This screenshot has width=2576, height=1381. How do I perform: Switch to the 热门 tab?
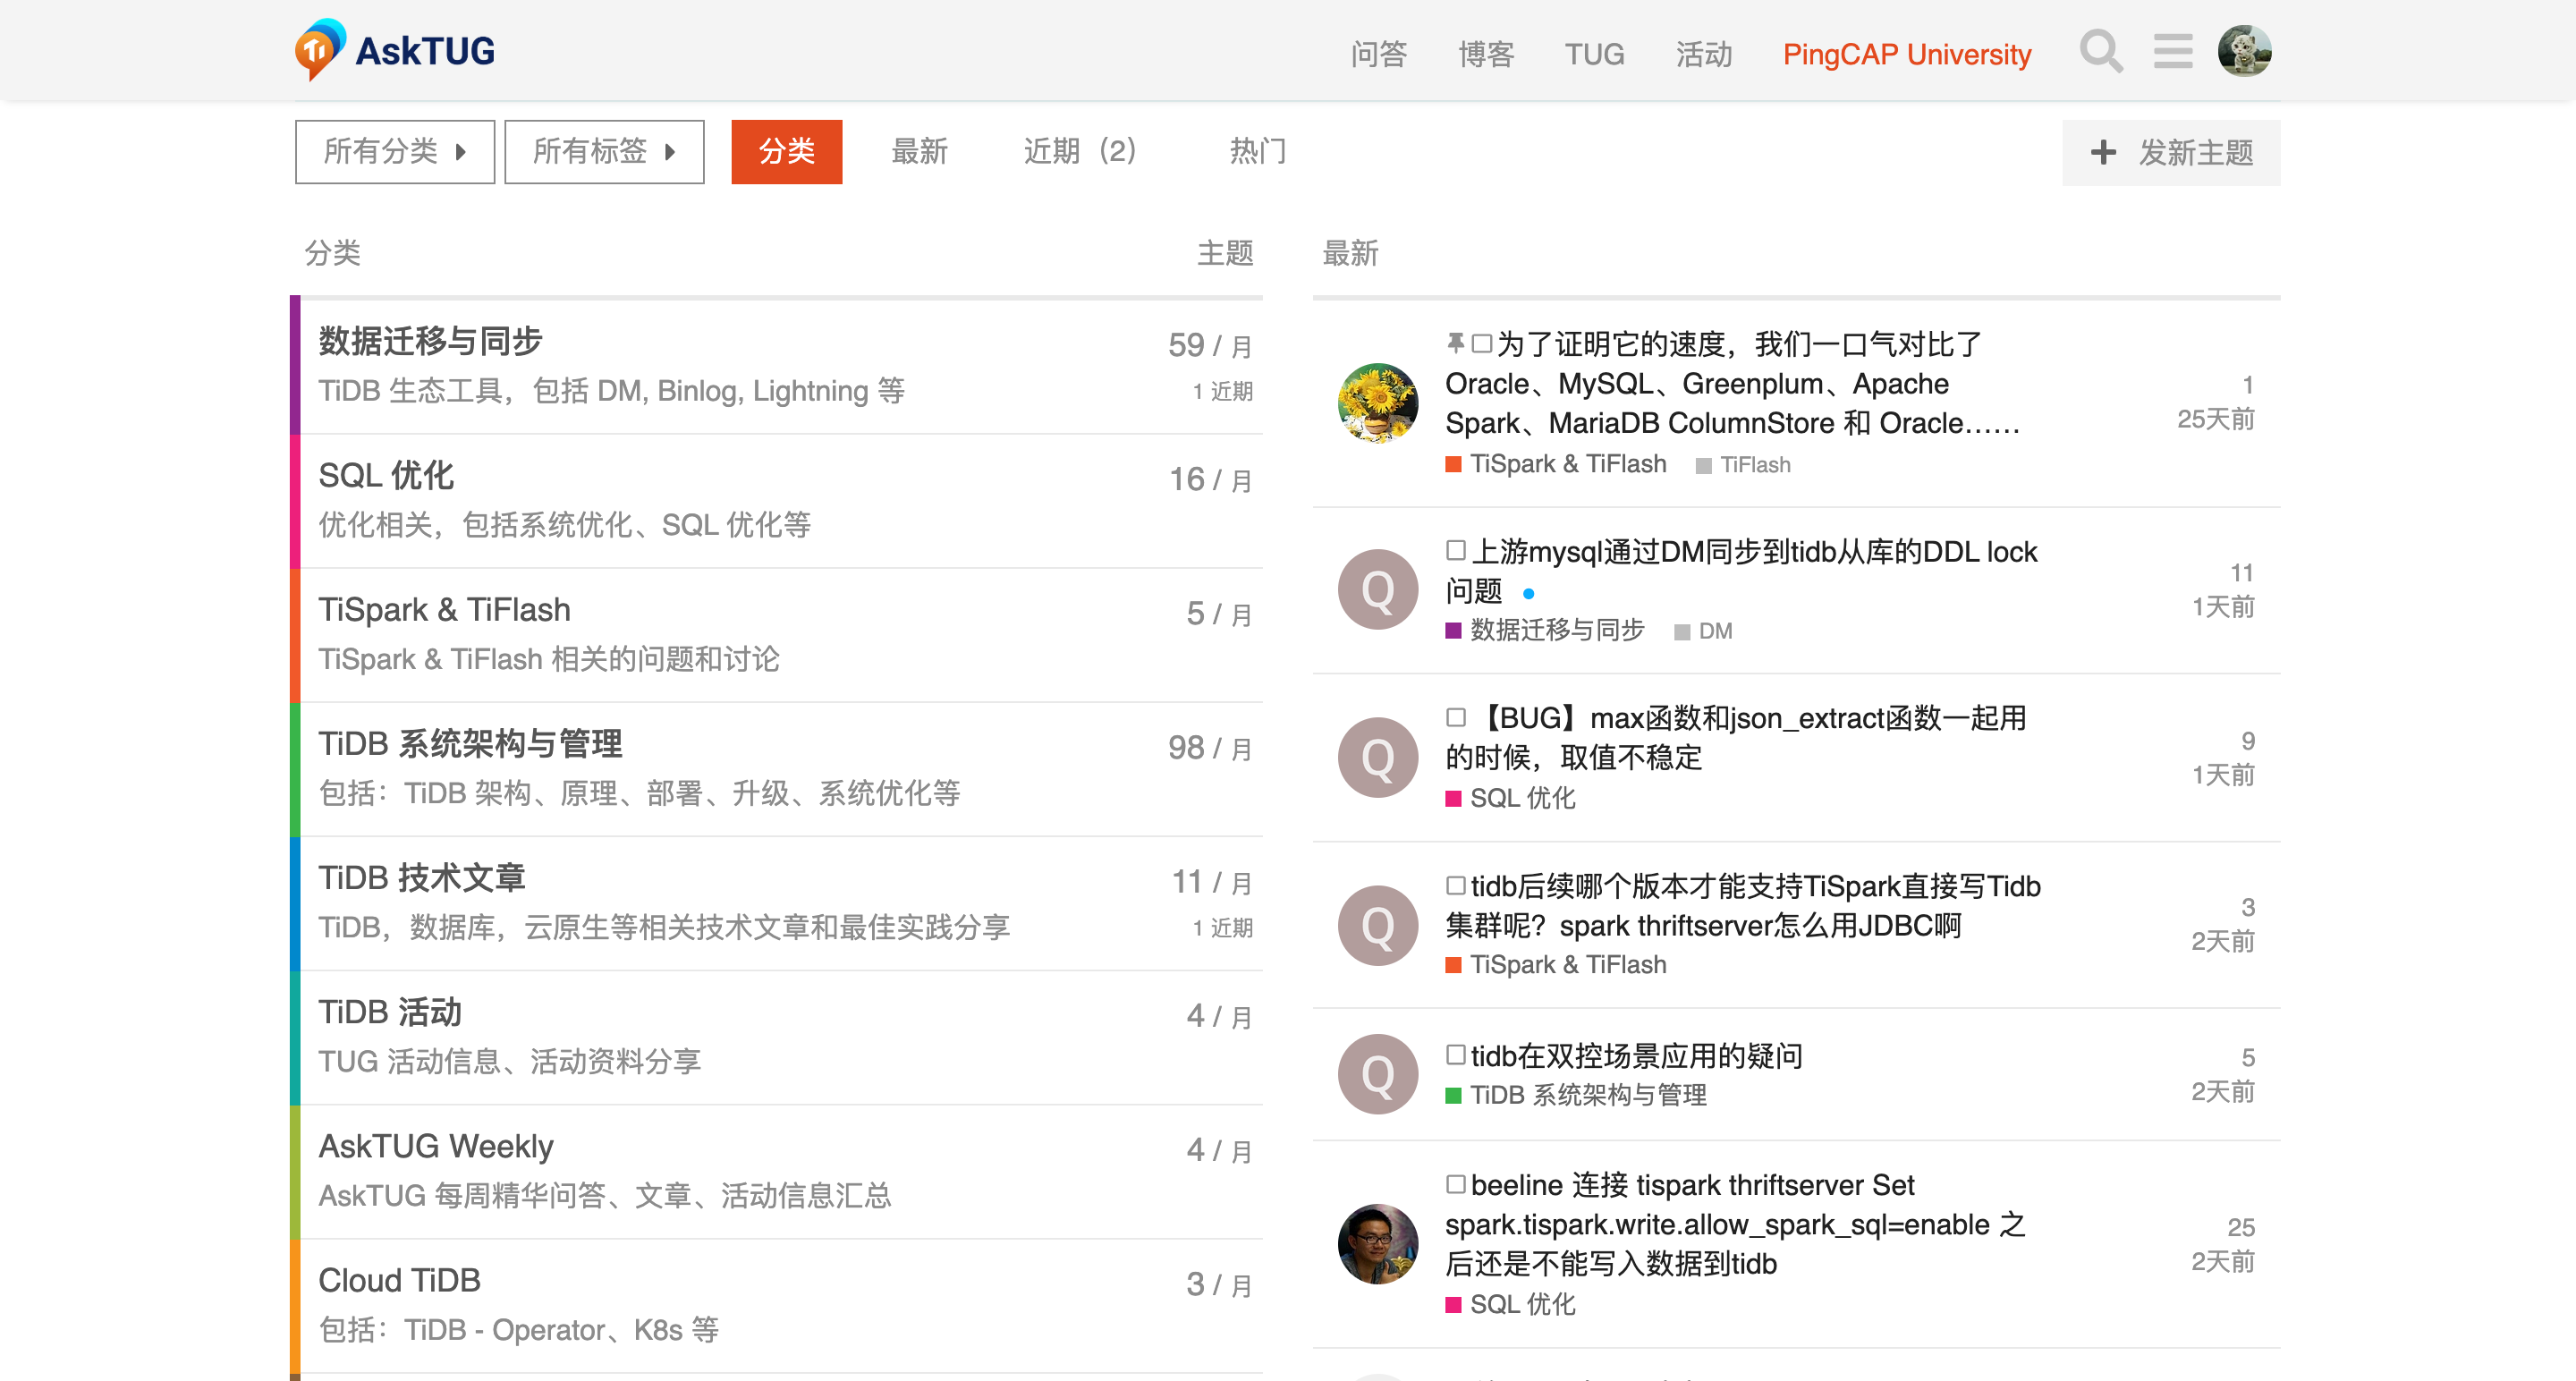pos(1258,151)
